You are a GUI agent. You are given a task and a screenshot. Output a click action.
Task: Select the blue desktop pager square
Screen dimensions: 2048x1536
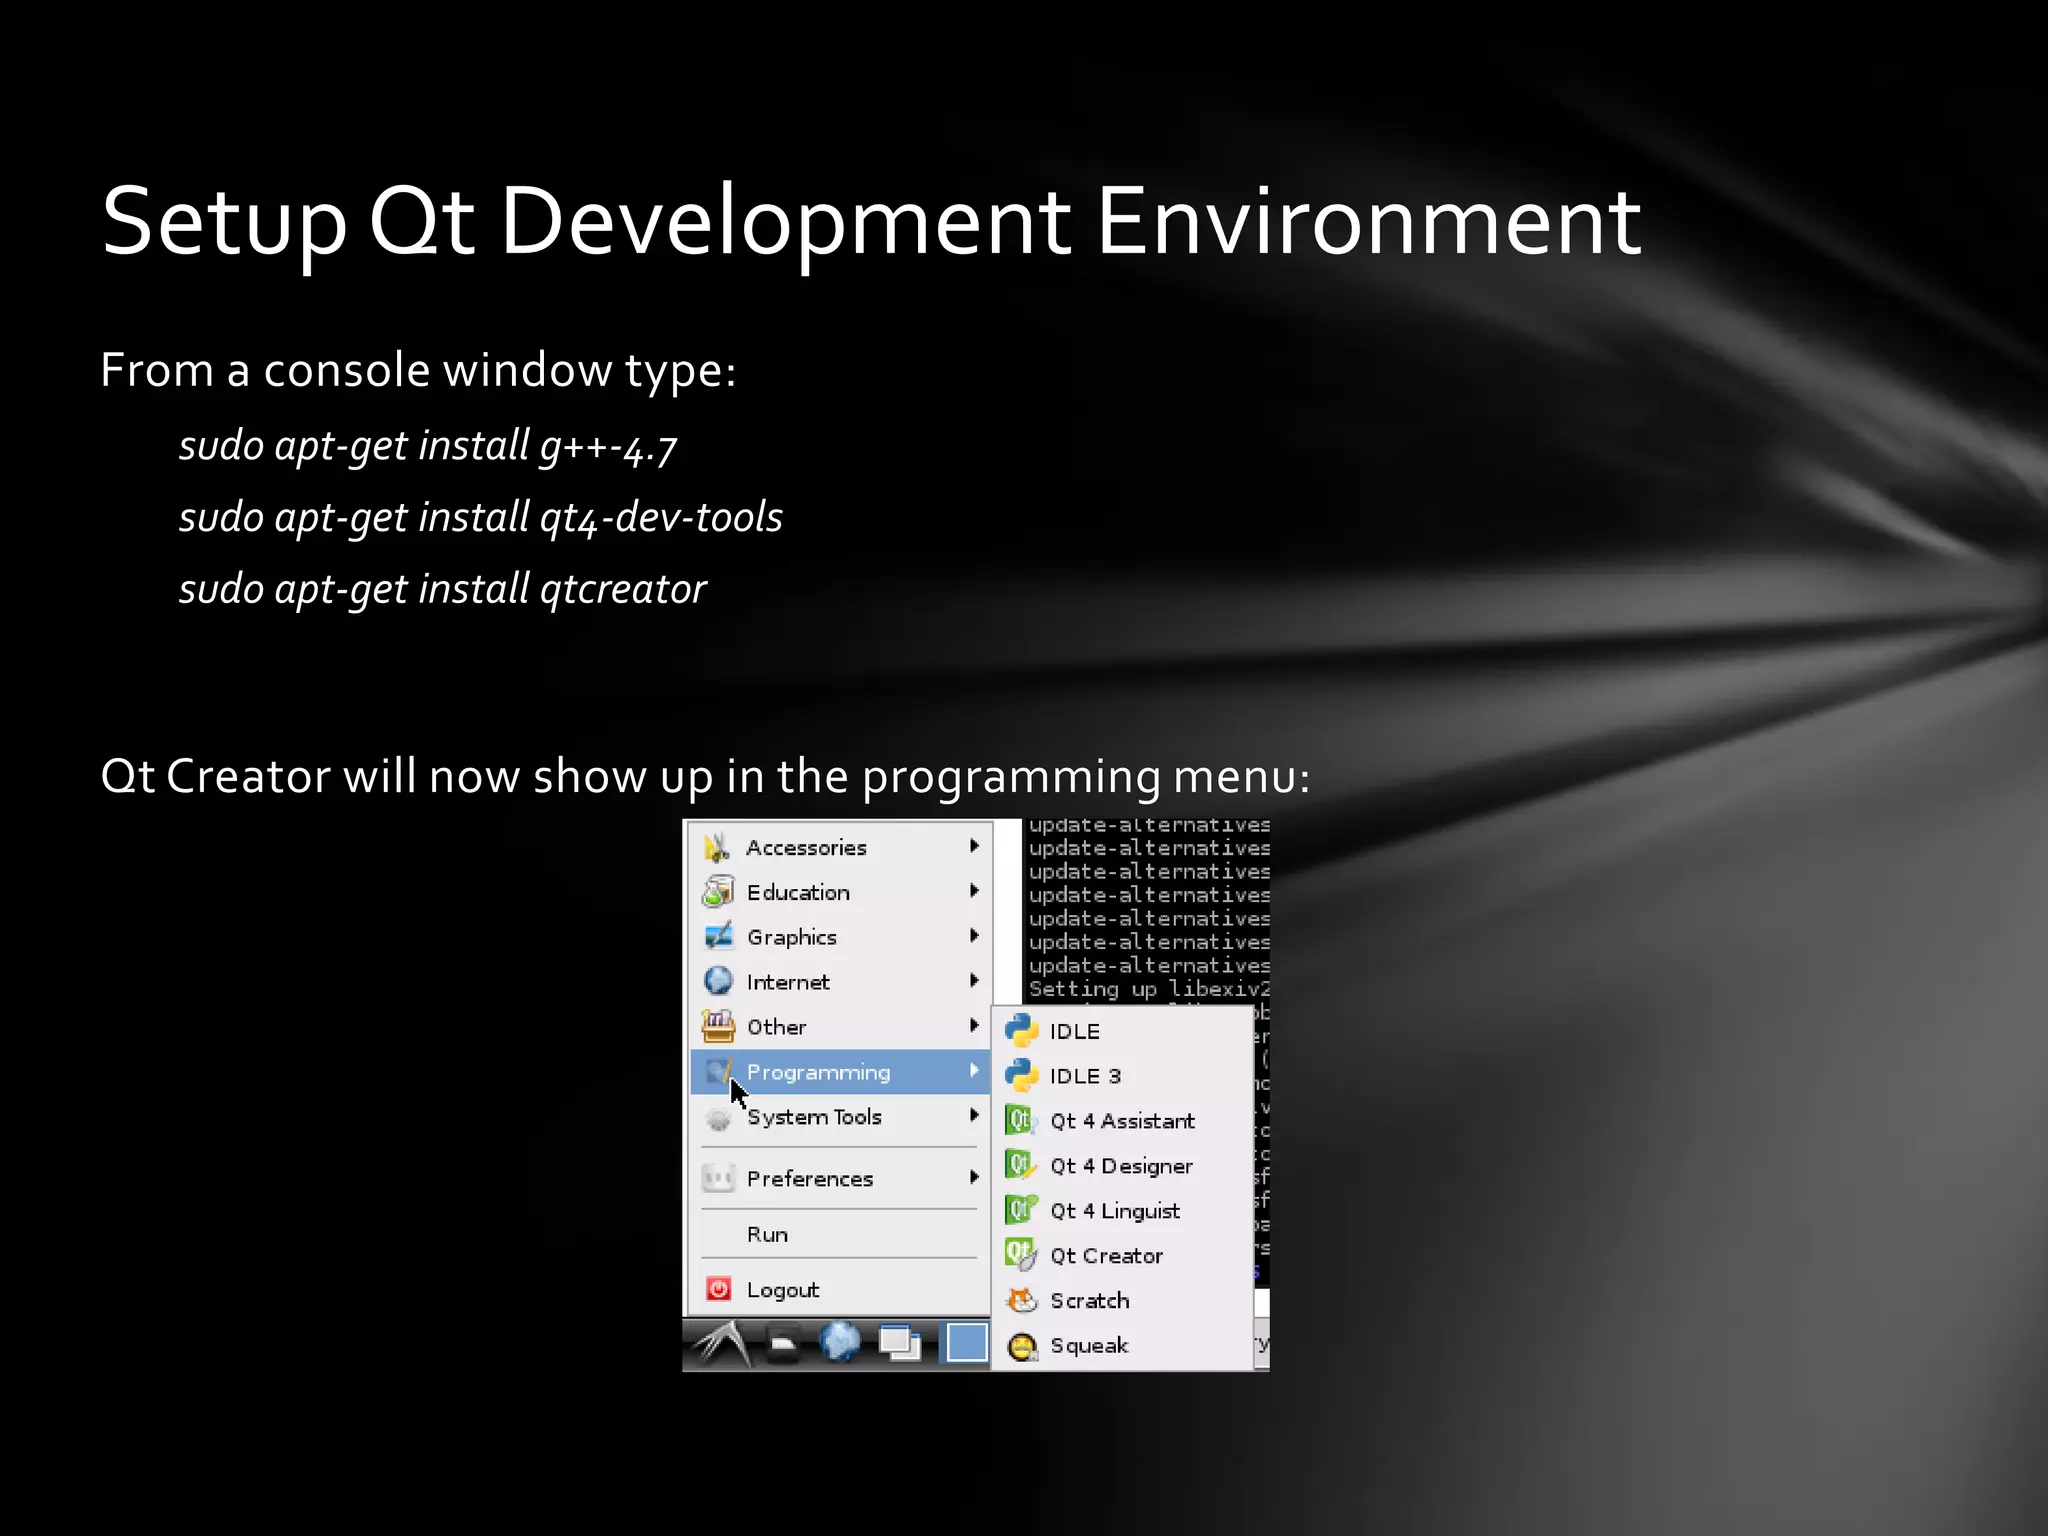[x=966, y=1343]
